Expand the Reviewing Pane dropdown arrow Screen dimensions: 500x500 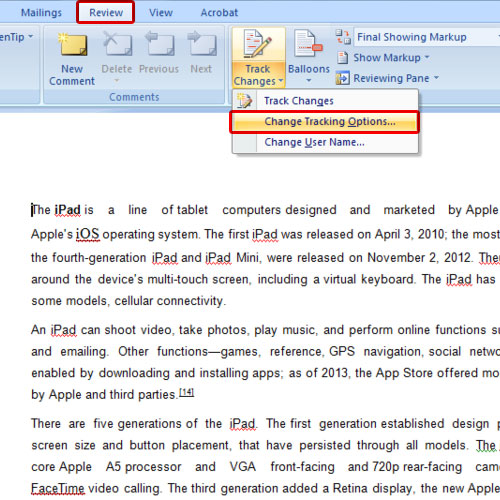point(436,78)
